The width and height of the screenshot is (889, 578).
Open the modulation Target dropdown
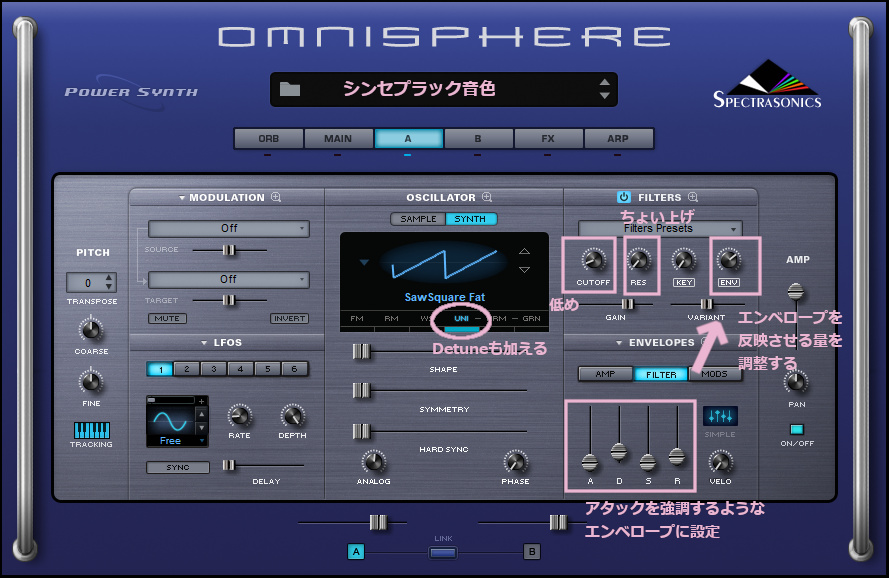tap(229, 280)
